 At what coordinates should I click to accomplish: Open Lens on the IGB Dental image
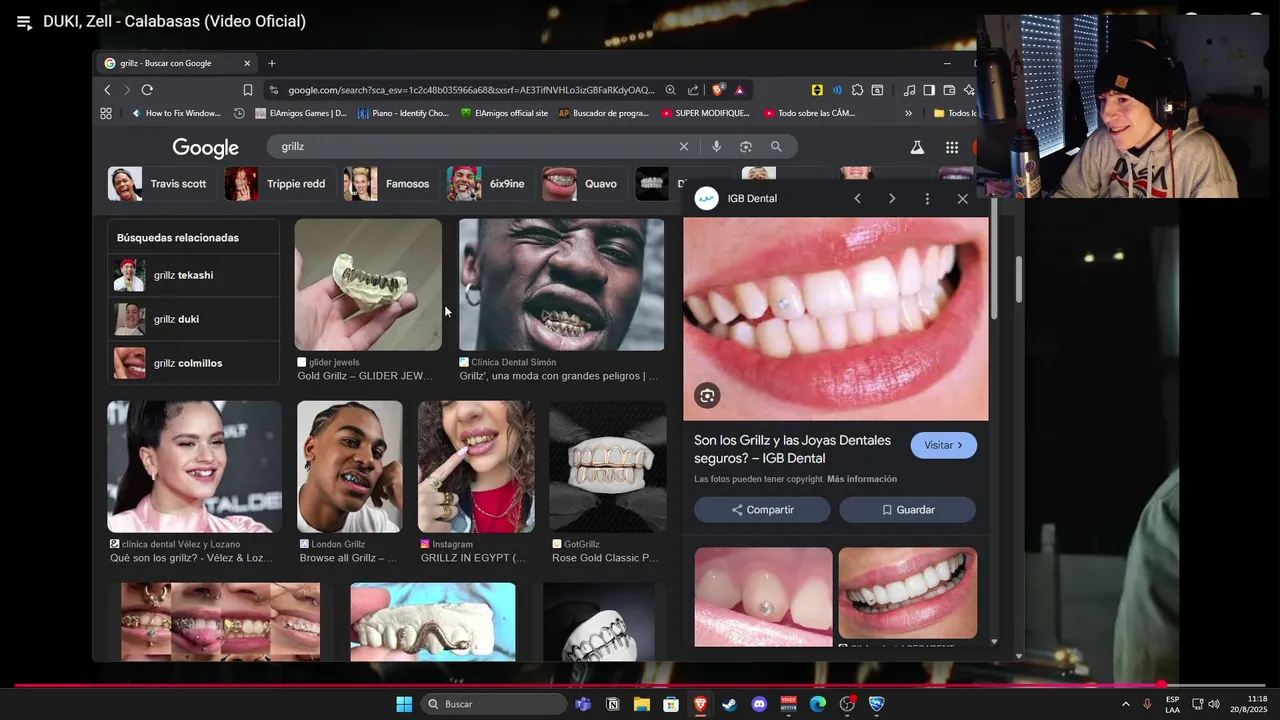(707, 395)
